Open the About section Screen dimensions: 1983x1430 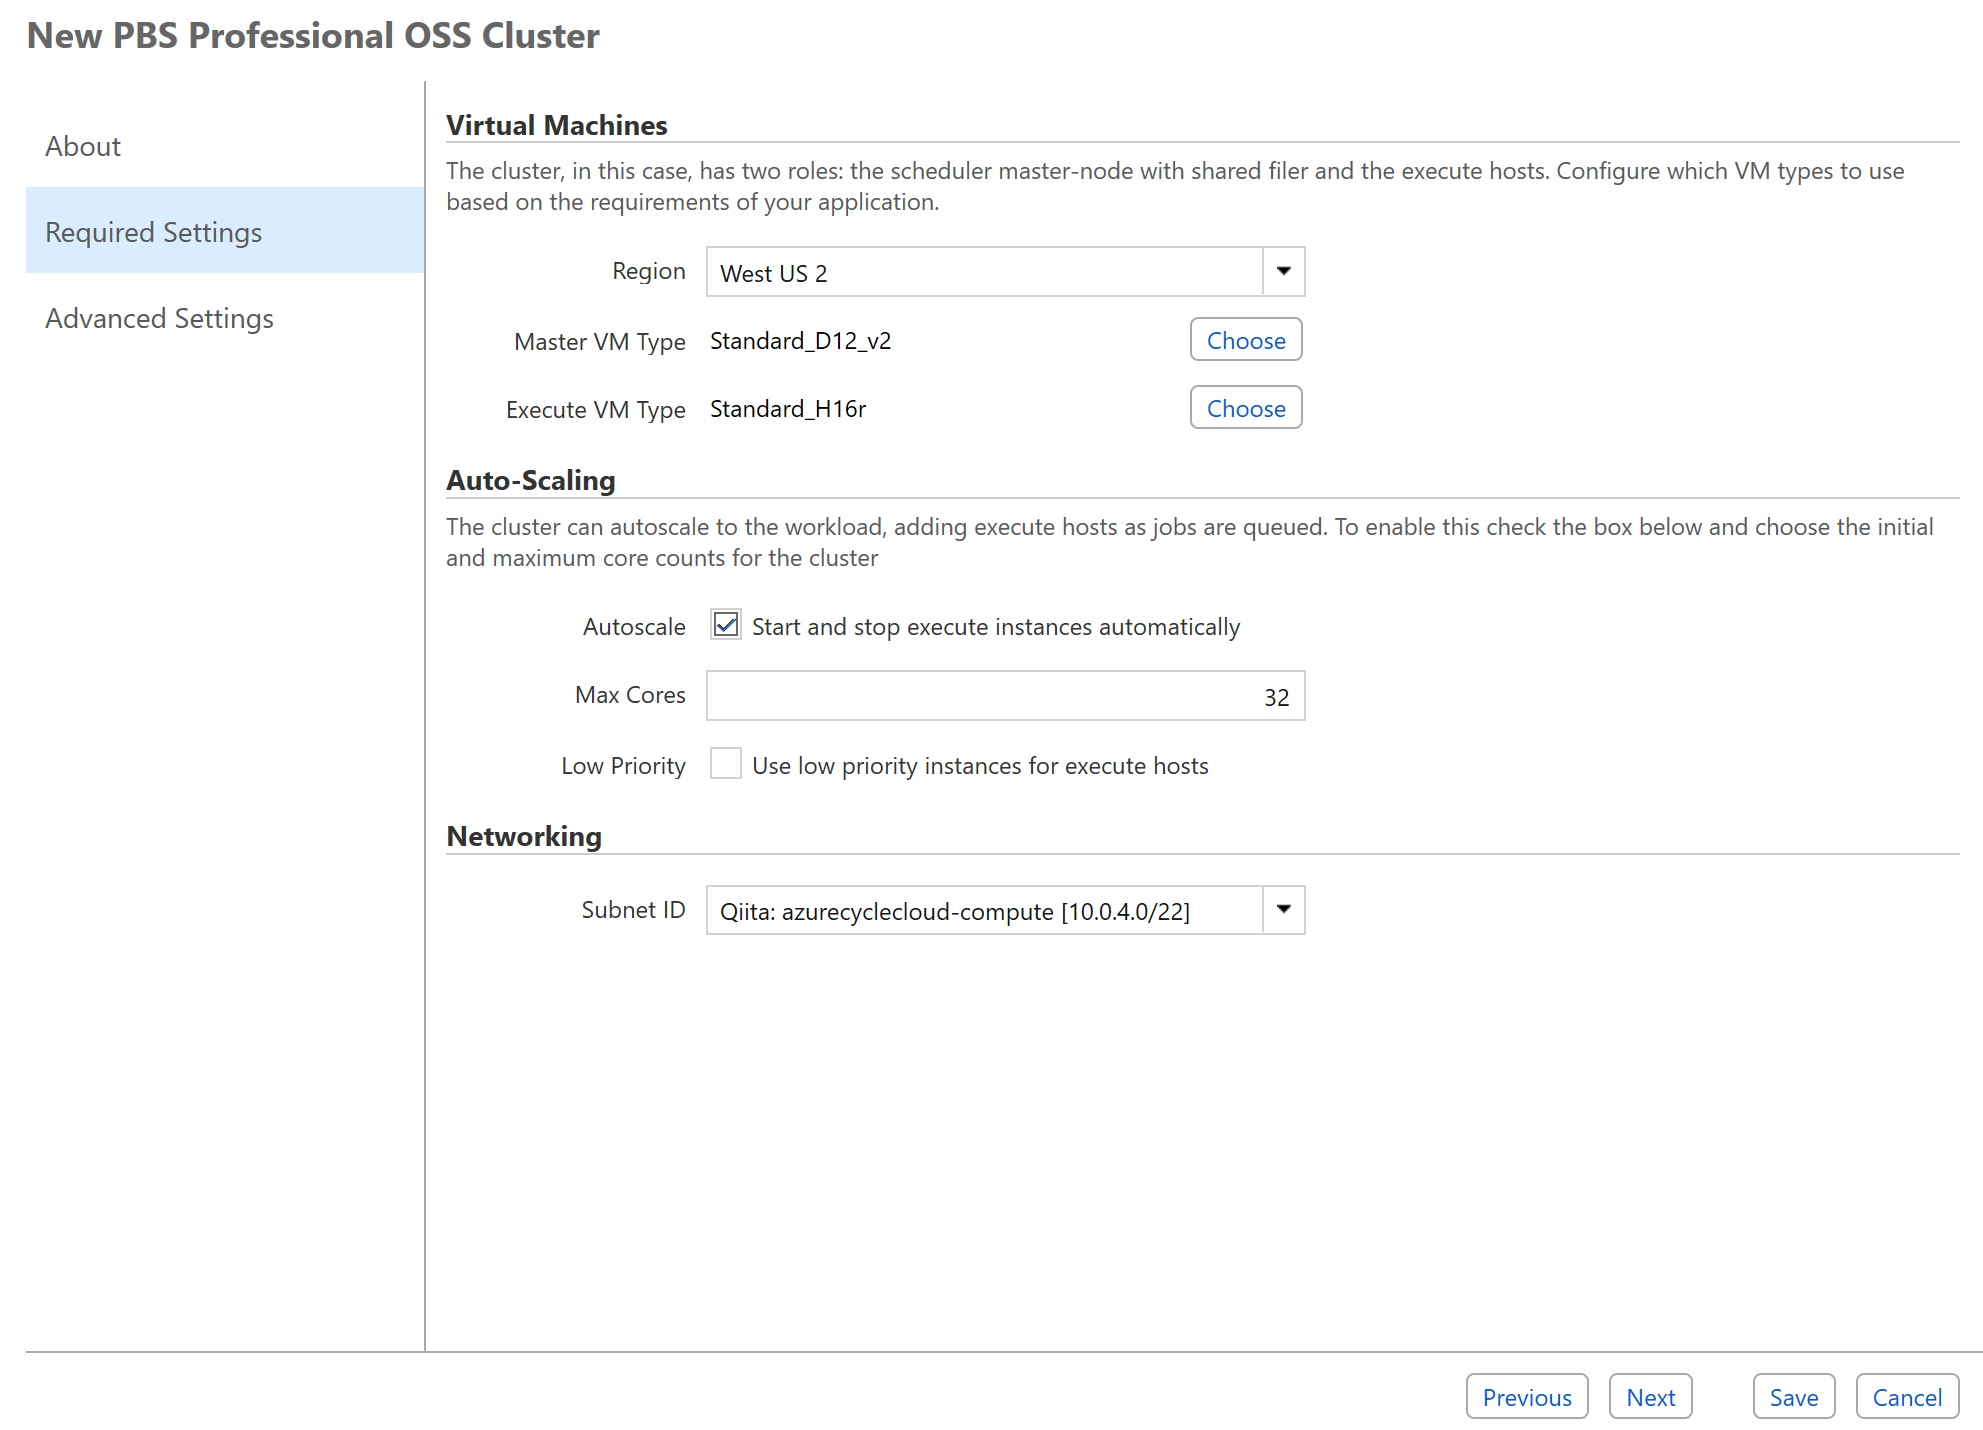[82, 146]
